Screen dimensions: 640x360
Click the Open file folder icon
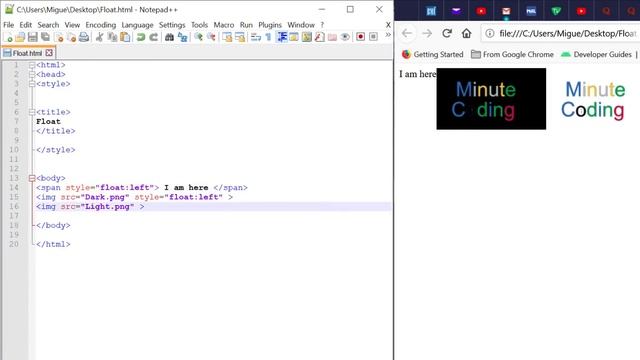(20, 37)
